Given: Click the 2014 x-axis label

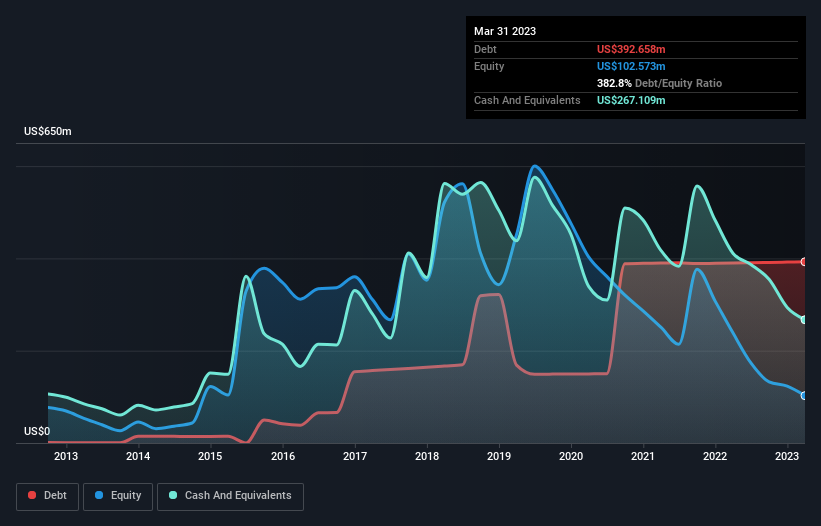Looking at the screenshot, I should pyautogui.click(x=138, y=456).
